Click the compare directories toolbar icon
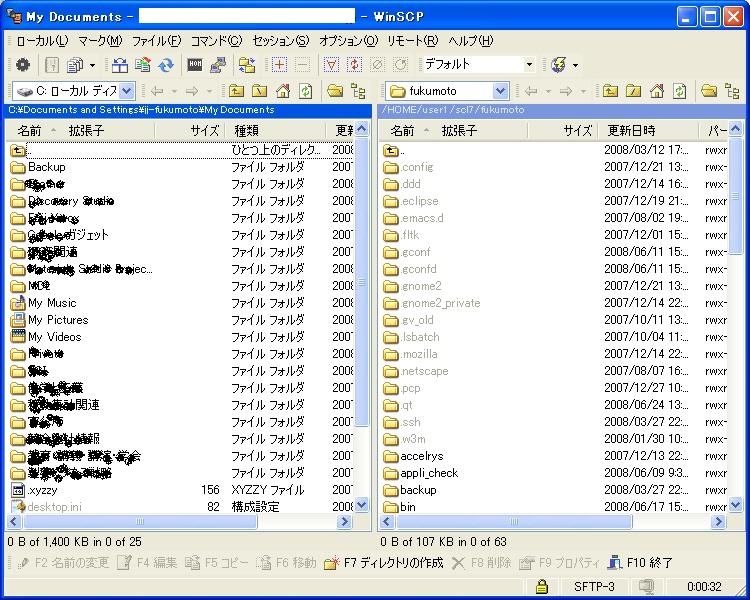Viewport: 750px width, 600px height. [x=120, y=65]
